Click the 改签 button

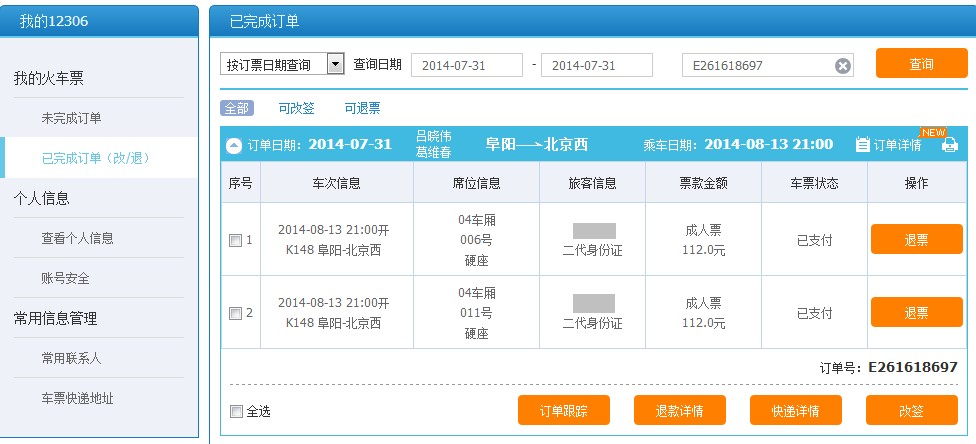tap(911, 410)
